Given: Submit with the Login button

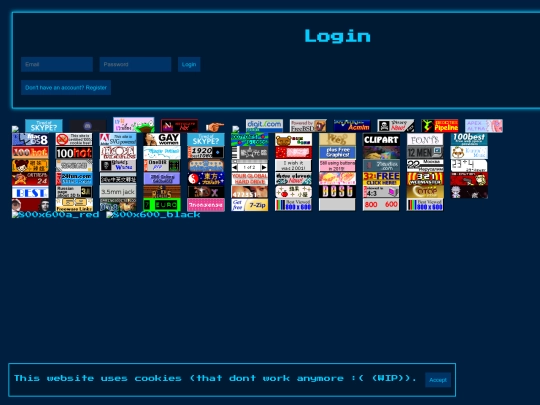Looking at the screenshot, I should click(x=189, y=64).
